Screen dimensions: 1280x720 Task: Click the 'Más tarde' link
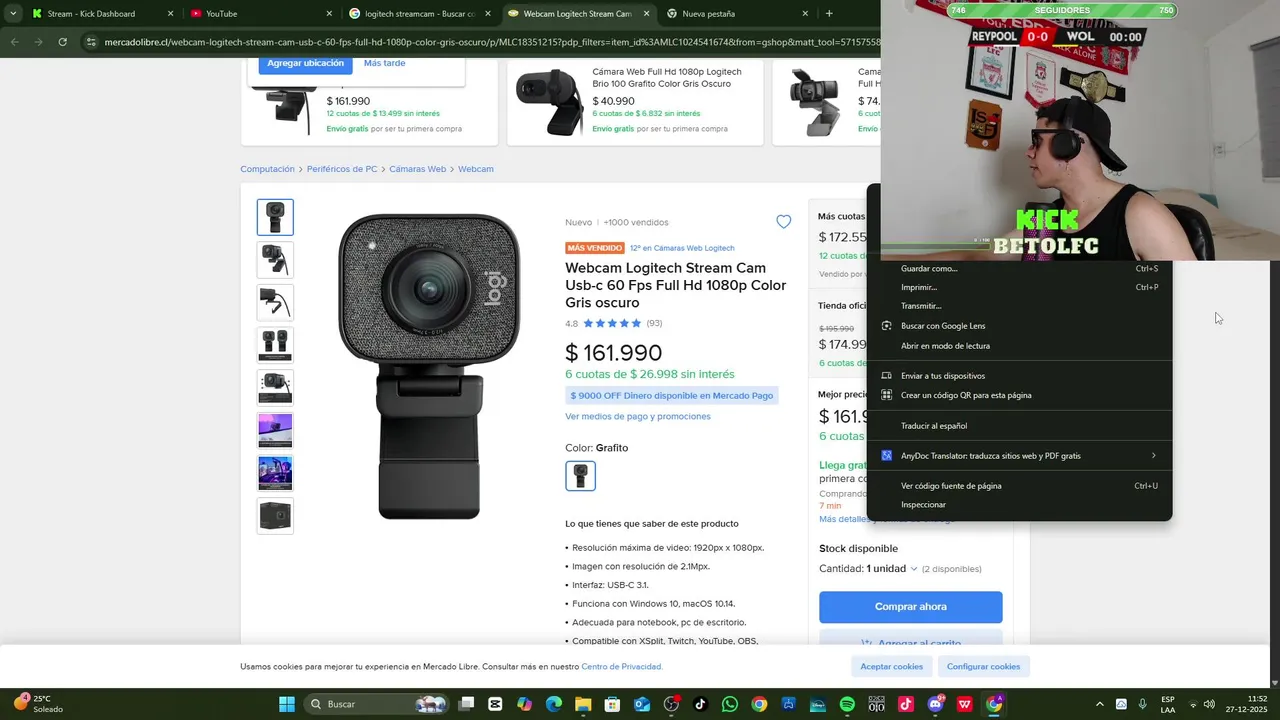click(385, 63)
